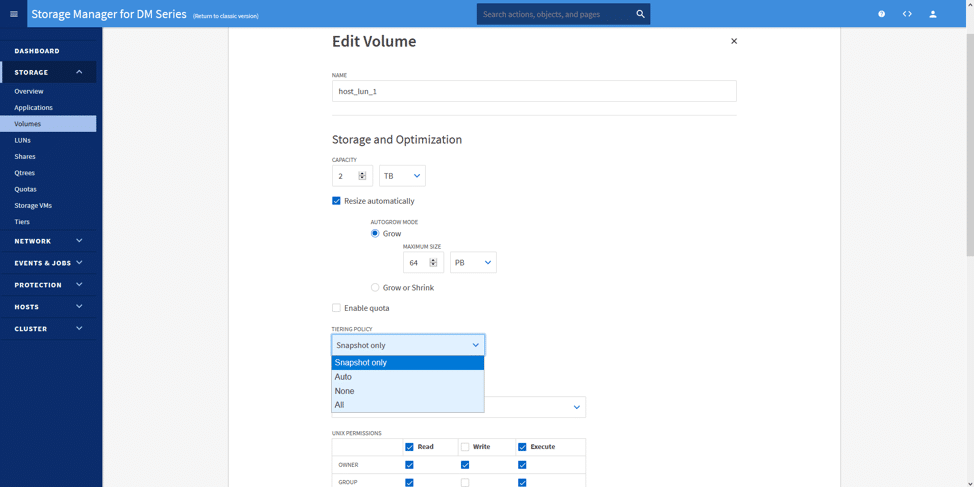Select the Grow autogrow mode
The width and height of the screenshot is (974, 487).
tap(375, 234)
